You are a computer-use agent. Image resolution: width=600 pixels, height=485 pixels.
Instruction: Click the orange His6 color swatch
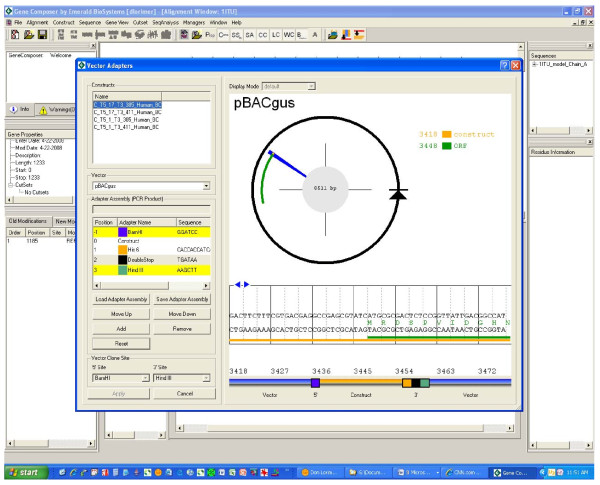coord(122,250)
